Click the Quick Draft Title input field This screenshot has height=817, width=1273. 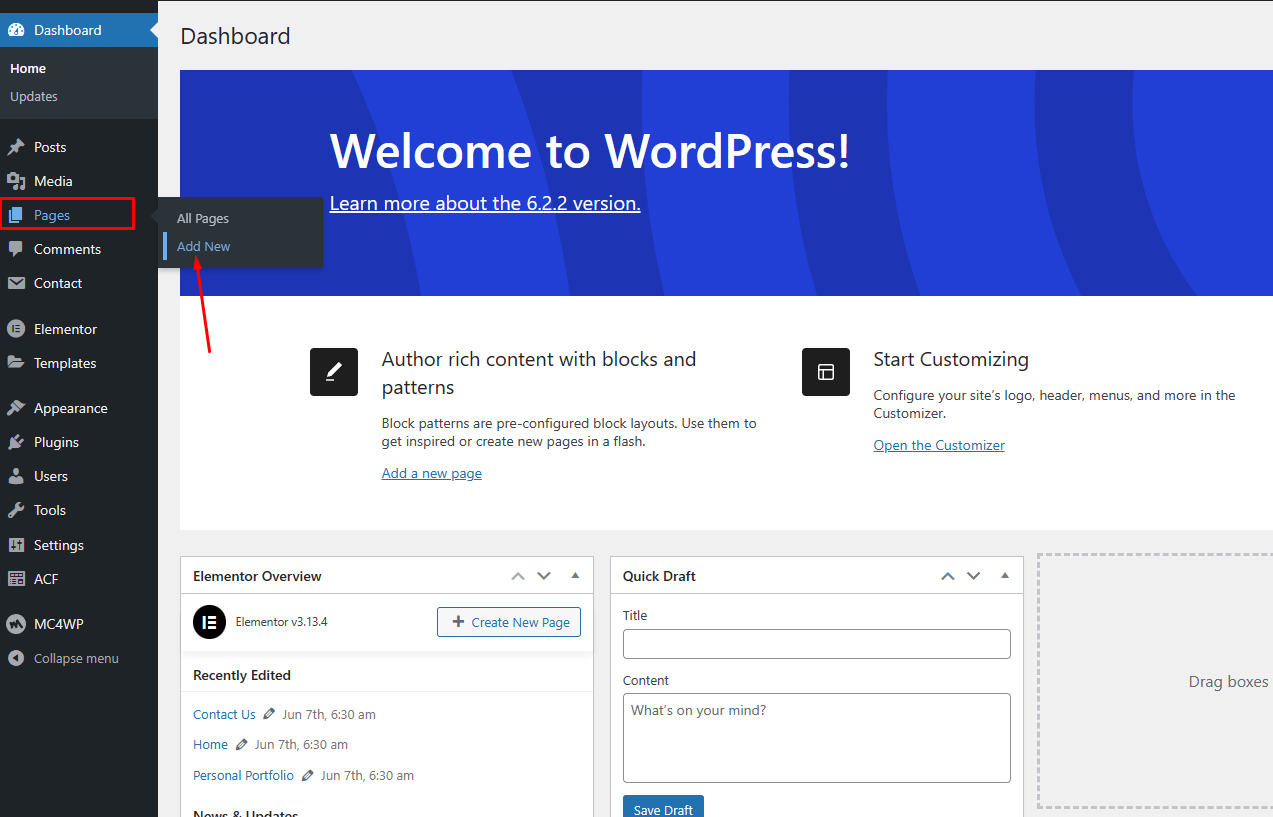[816, 644]
